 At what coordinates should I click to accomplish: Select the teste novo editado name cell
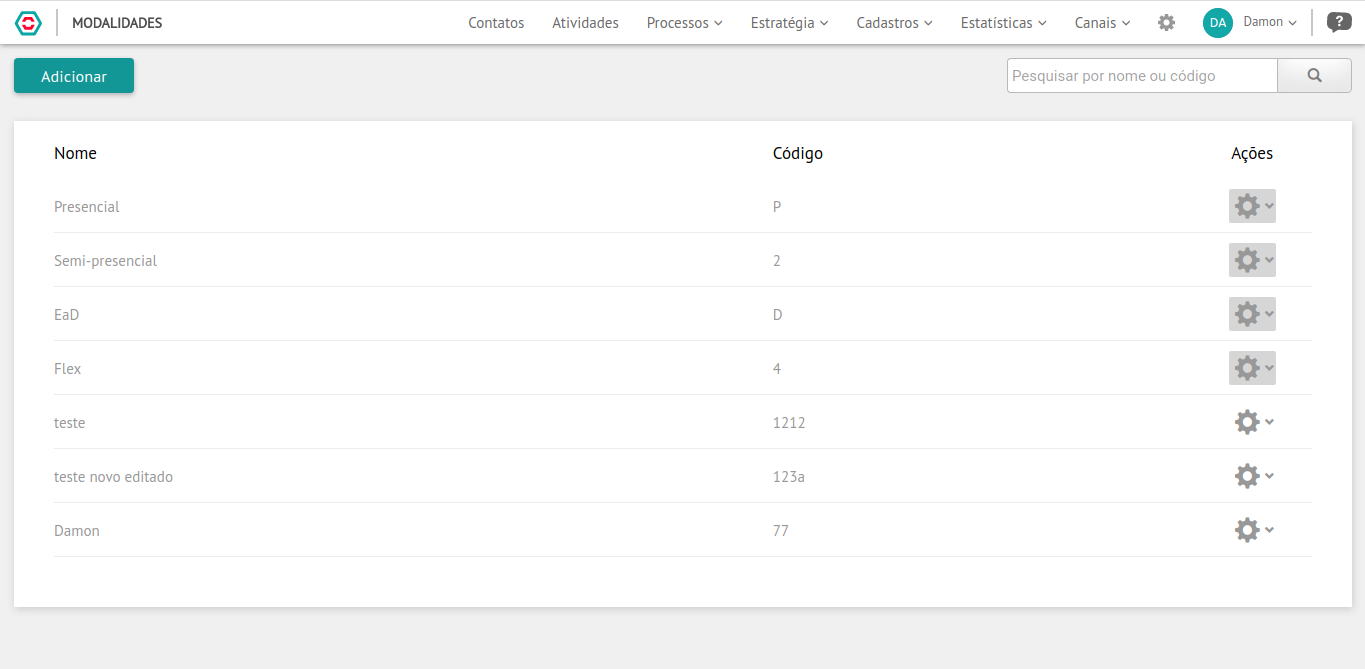[x=113, y=477]
